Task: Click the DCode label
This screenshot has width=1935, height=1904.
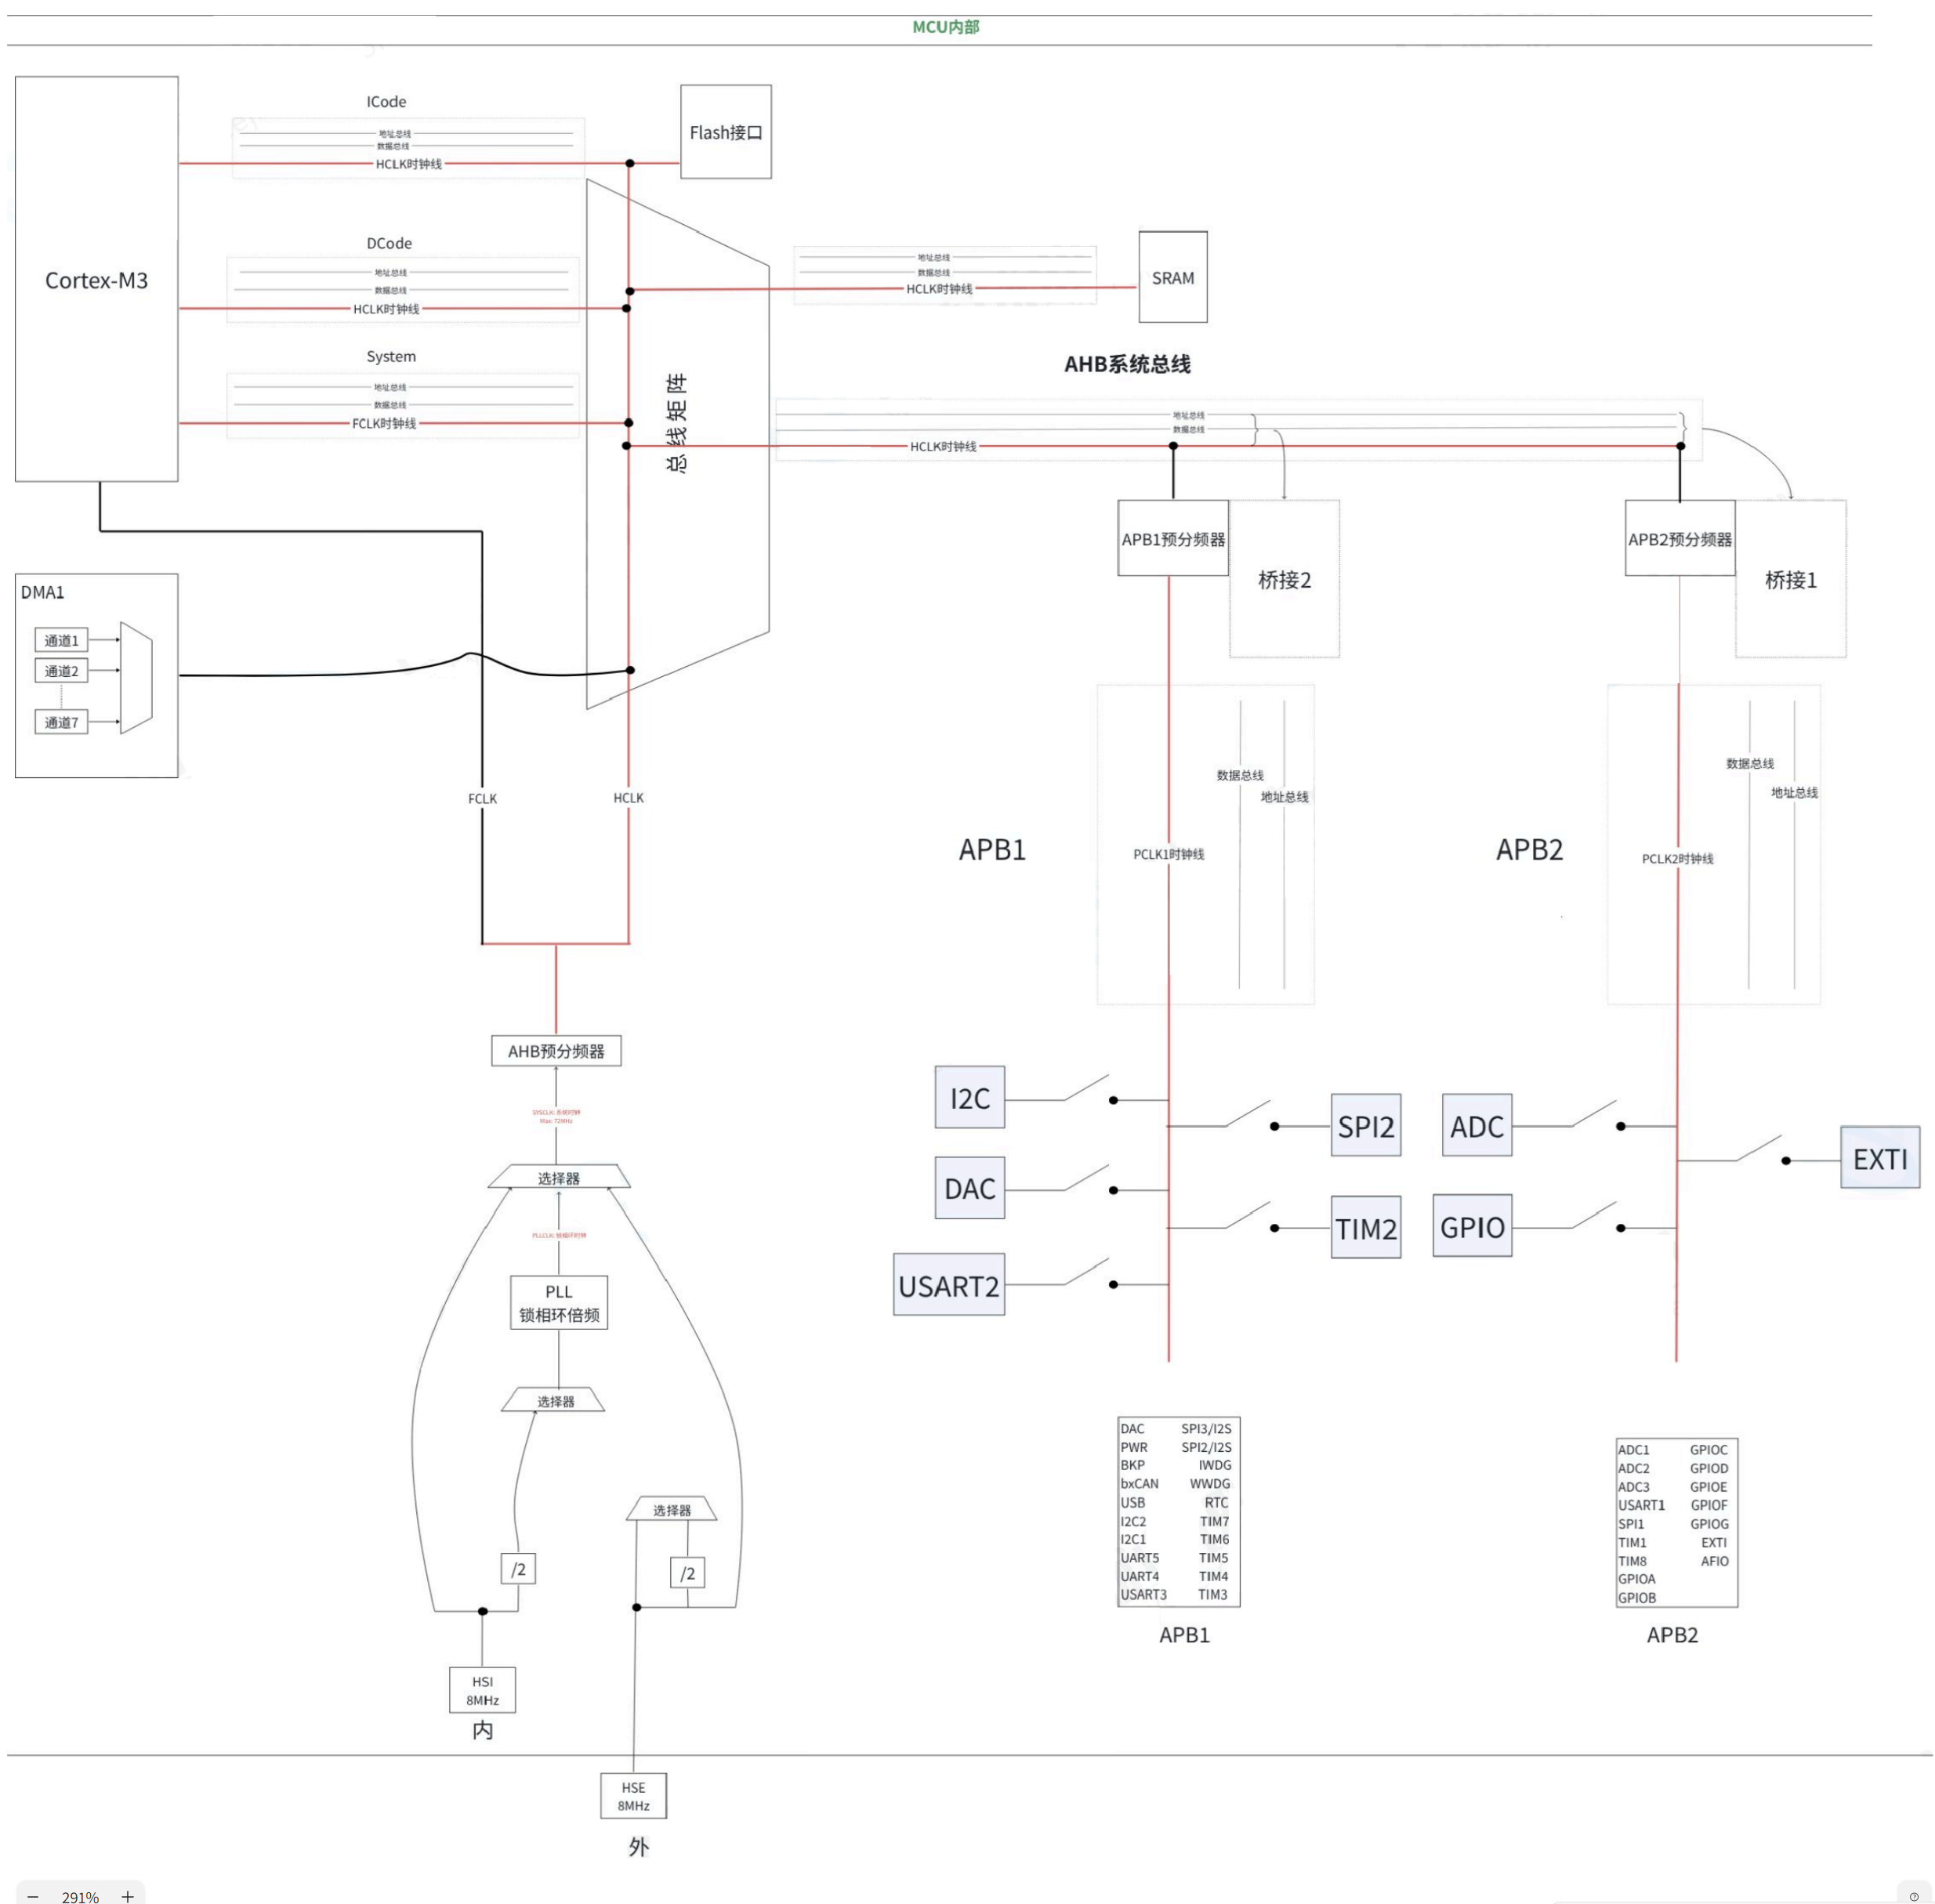Action: pos(389,243)
